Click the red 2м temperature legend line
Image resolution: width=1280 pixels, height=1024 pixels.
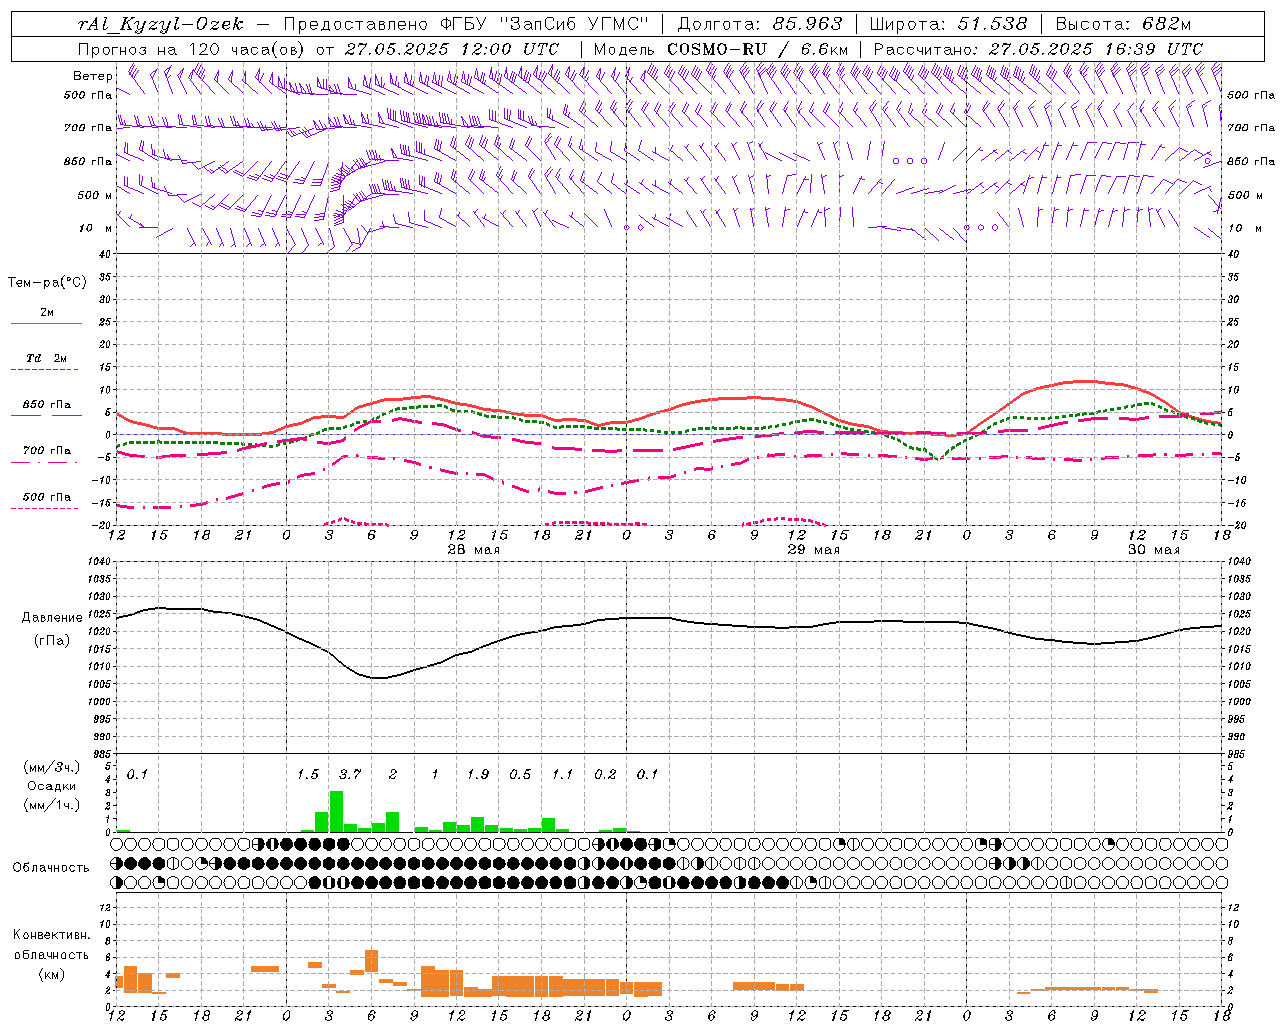coord(46,323)
